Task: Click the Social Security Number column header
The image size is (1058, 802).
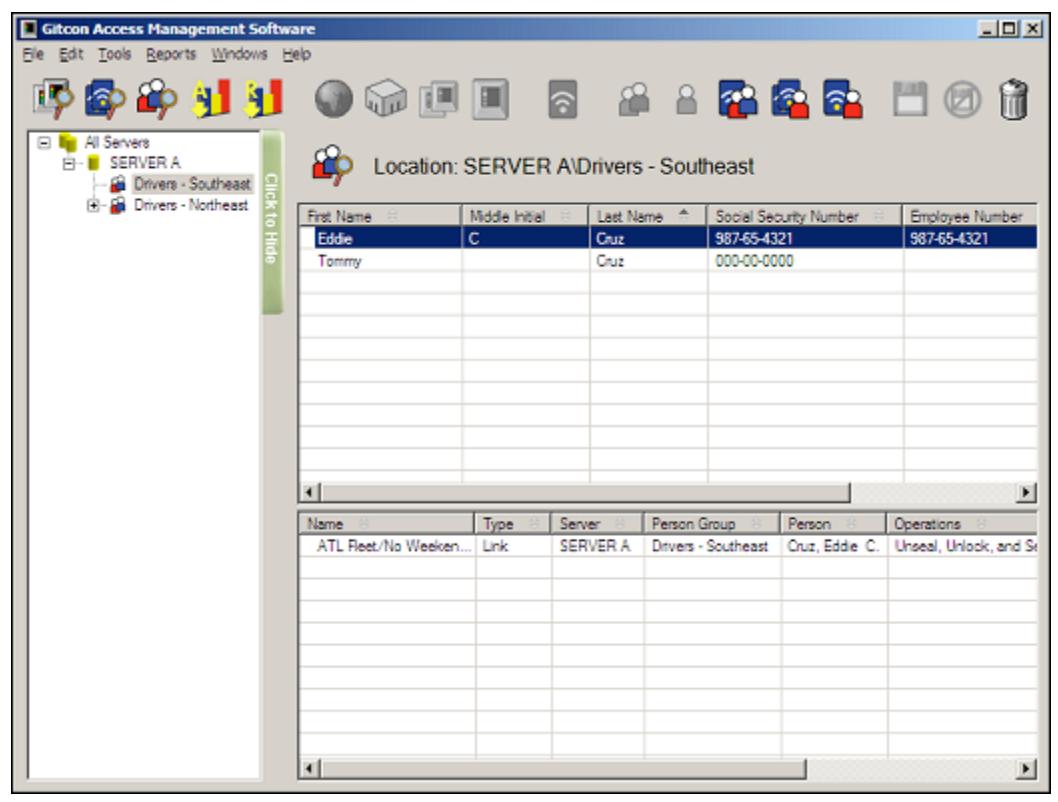Action: [x=804, y=216]
